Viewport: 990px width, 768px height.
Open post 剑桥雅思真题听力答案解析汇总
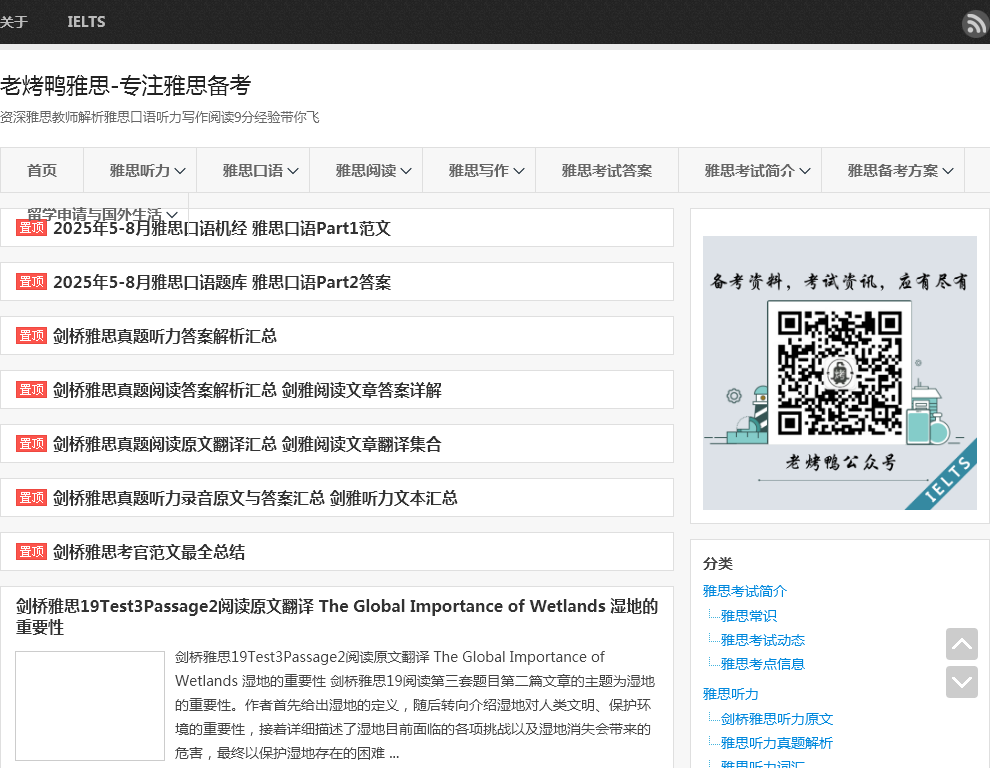[165, 336]
